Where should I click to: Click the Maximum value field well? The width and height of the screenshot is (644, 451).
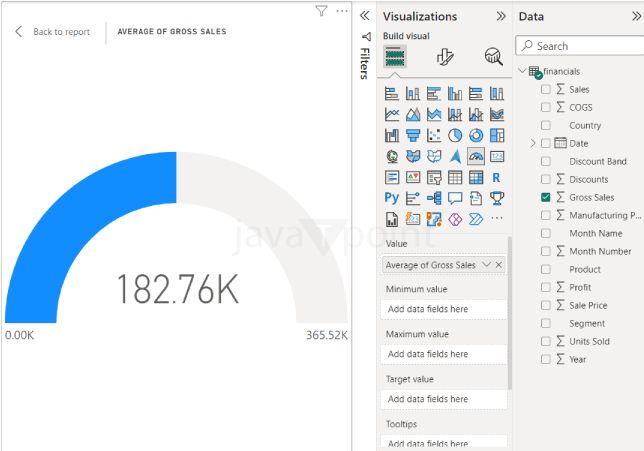click(x=444, y=354)
